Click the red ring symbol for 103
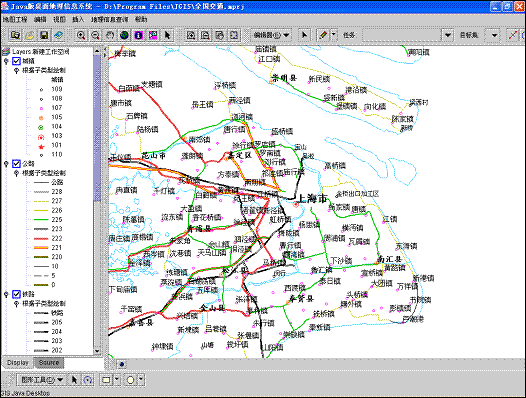This screenshot has height=398, width=526. (41, 137)
